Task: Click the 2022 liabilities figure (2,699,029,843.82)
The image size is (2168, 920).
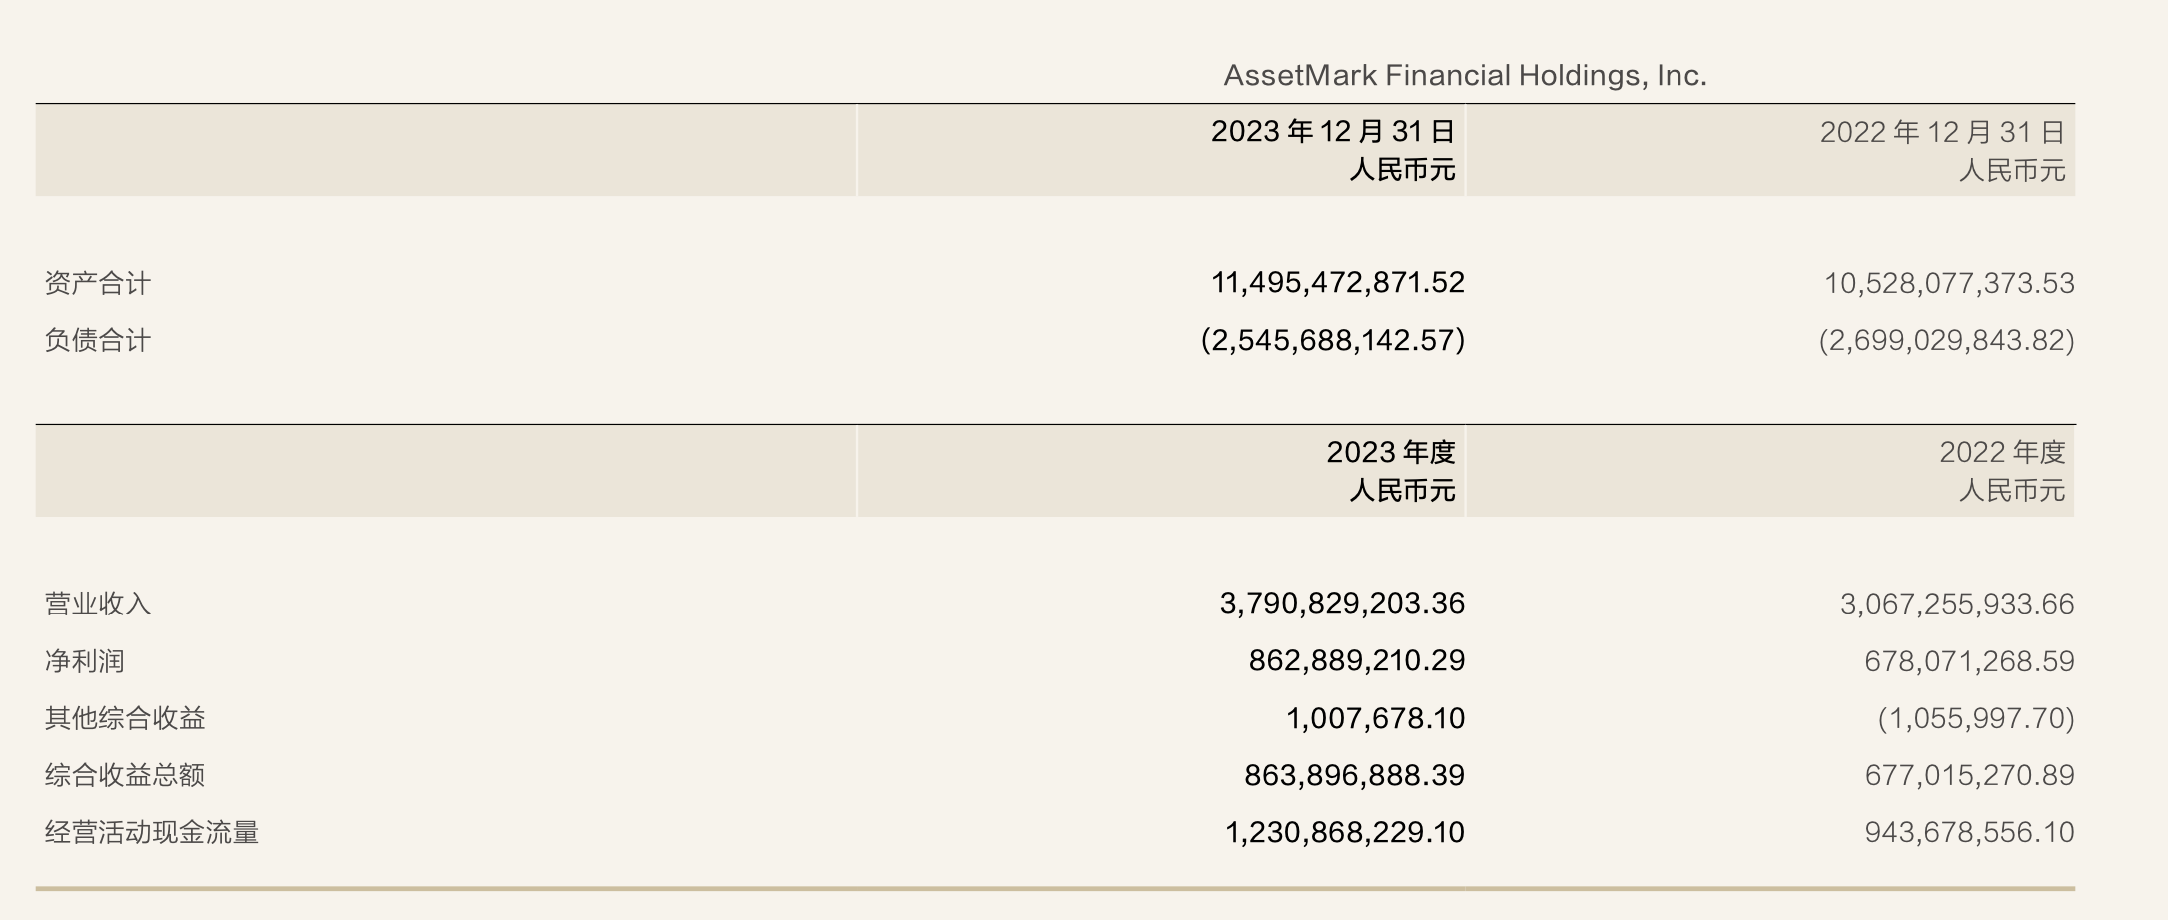Action: (x=1946, y=340)
